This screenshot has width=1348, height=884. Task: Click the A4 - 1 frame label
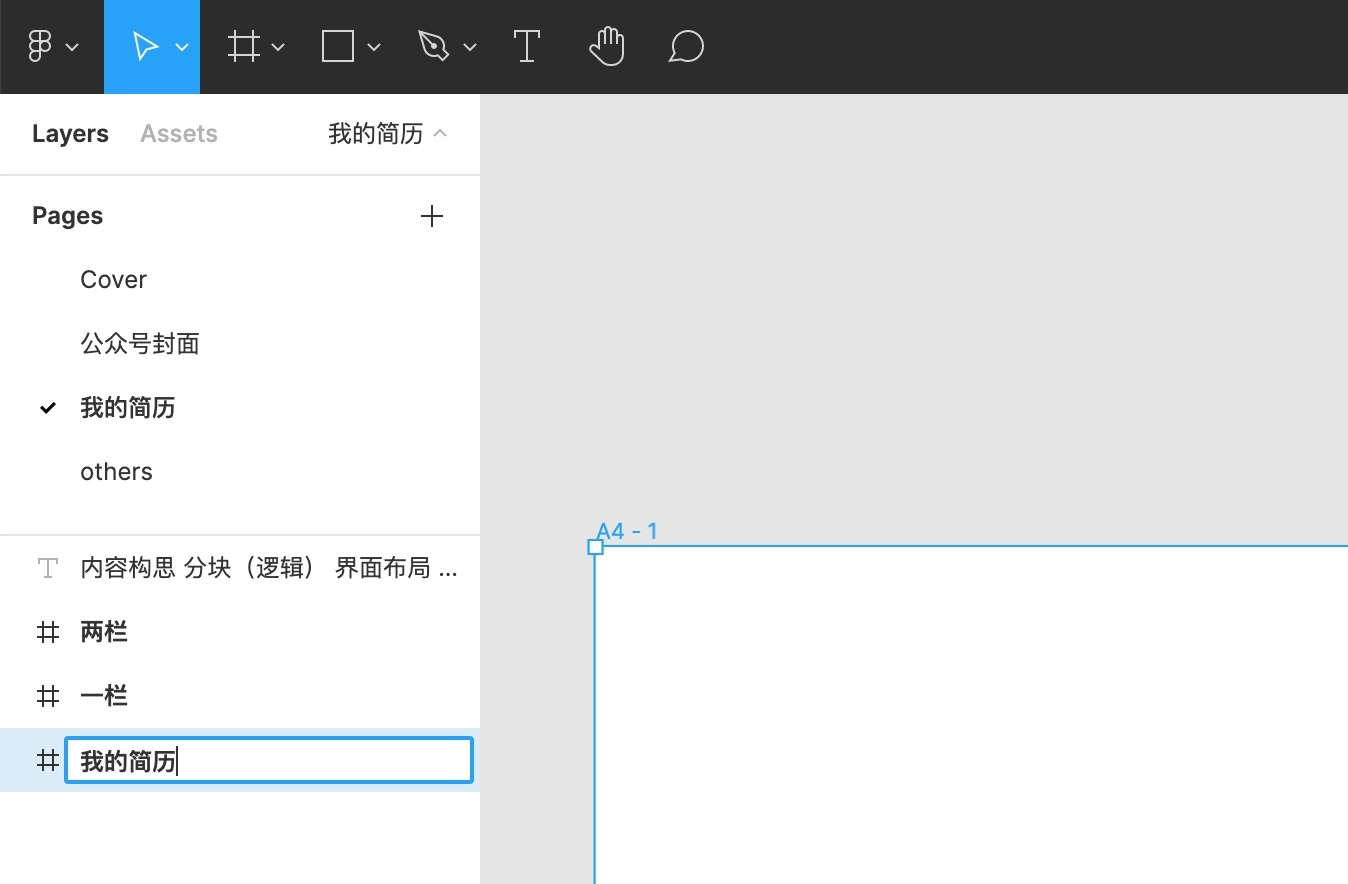pyautogui.click(x=627, y=530)
